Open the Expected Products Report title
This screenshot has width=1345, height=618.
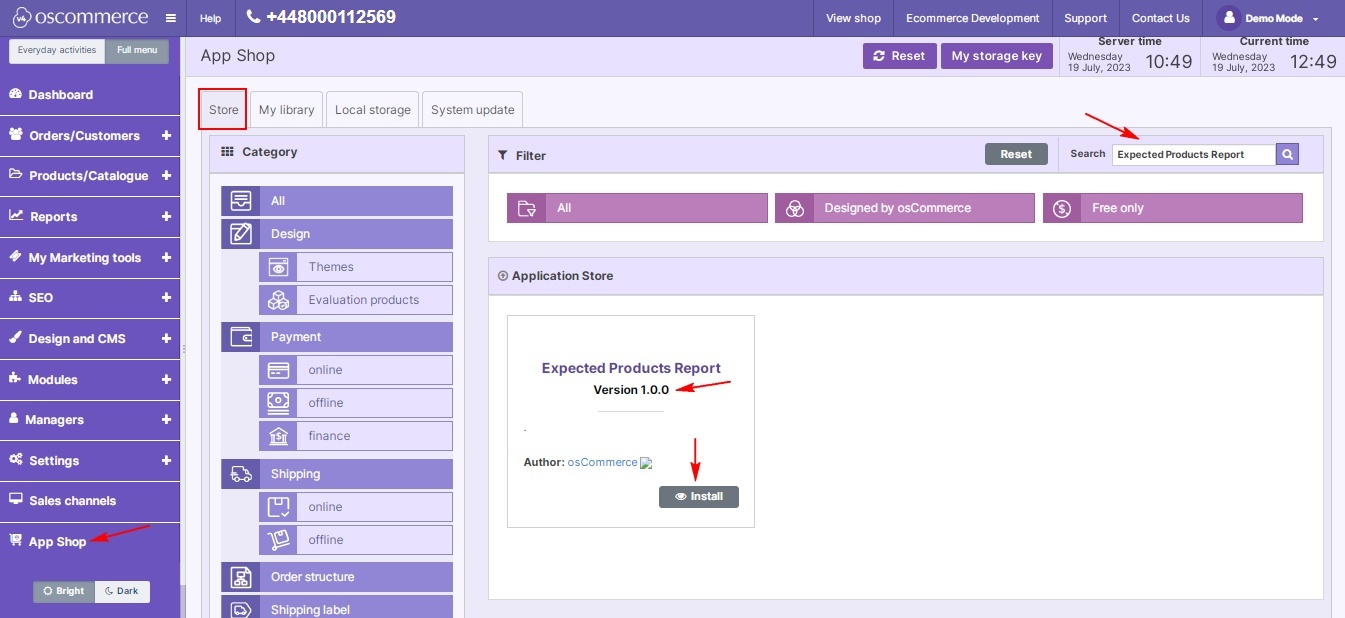click(631, 368)
